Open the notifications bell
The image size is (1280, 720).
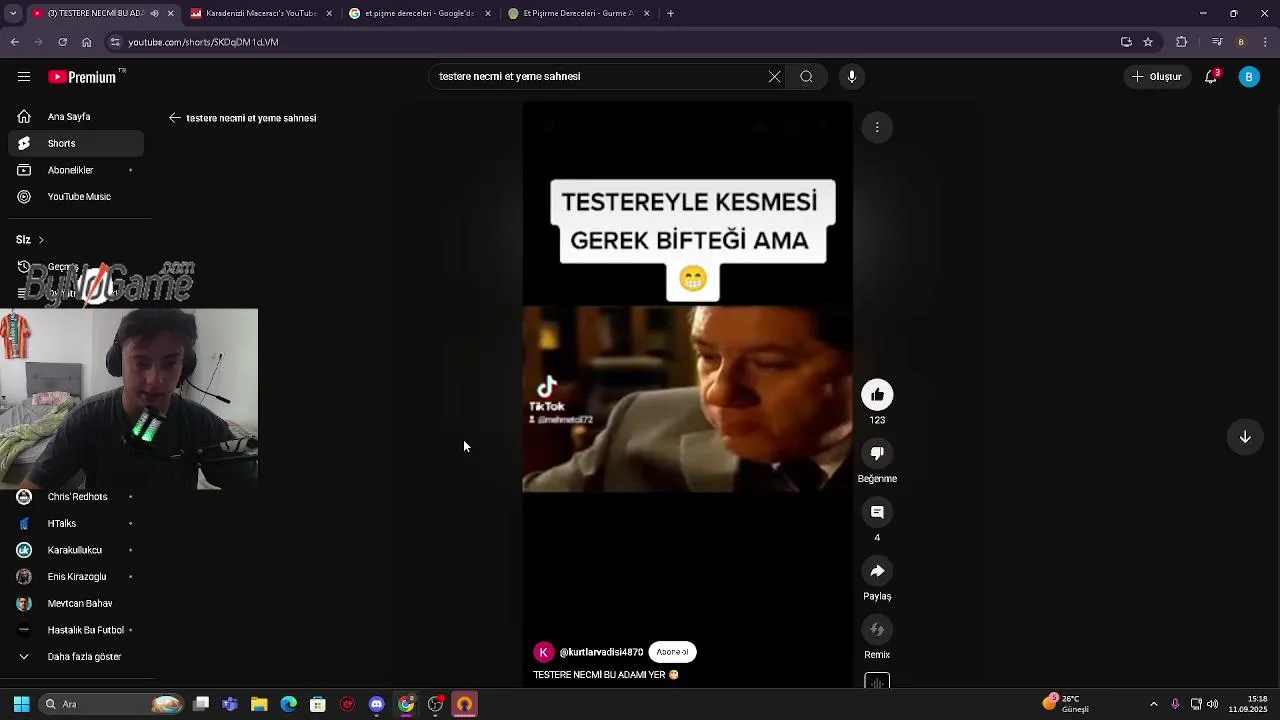[1211, 77]
